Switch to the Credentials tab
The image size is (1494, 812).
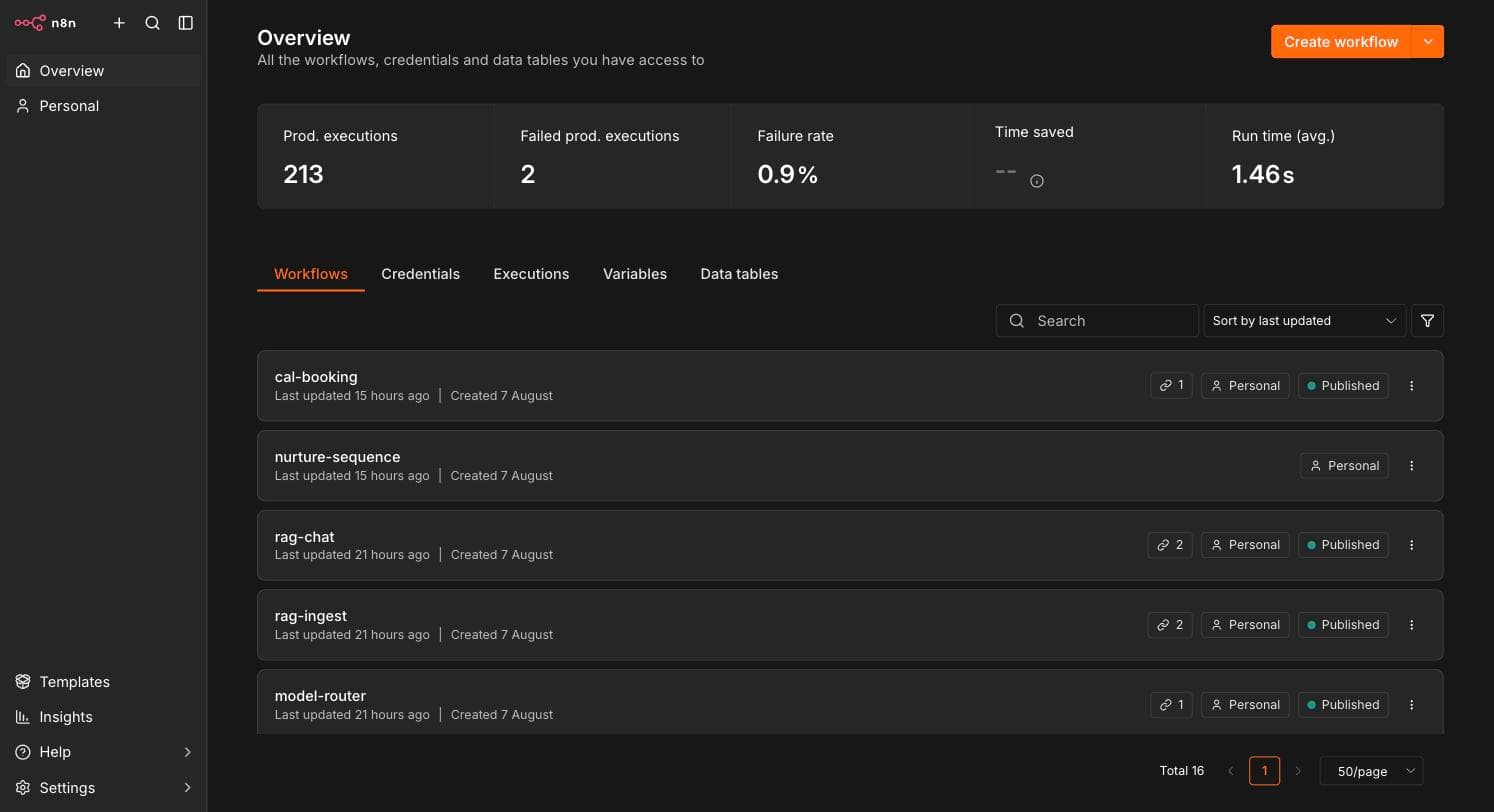pos(420,274)
